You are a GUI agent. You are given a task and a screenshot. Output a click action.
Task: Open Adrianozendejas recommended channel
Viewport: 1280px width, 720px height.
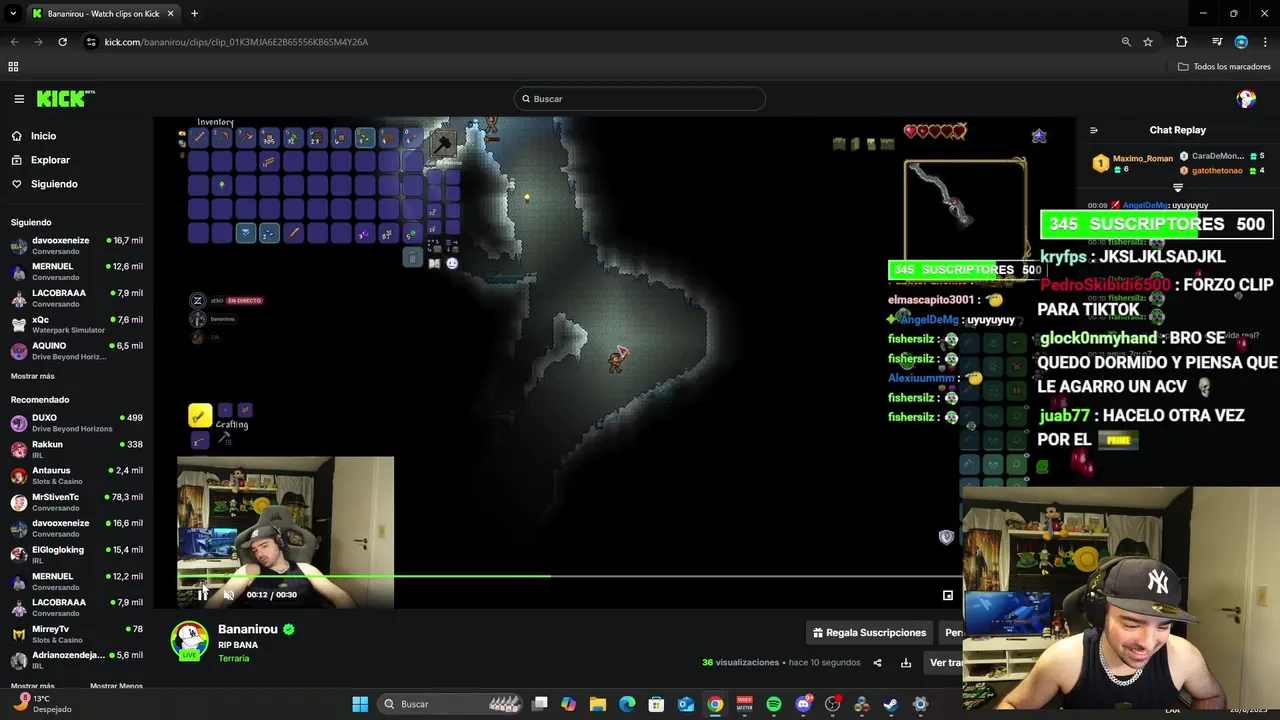point(77,660)
